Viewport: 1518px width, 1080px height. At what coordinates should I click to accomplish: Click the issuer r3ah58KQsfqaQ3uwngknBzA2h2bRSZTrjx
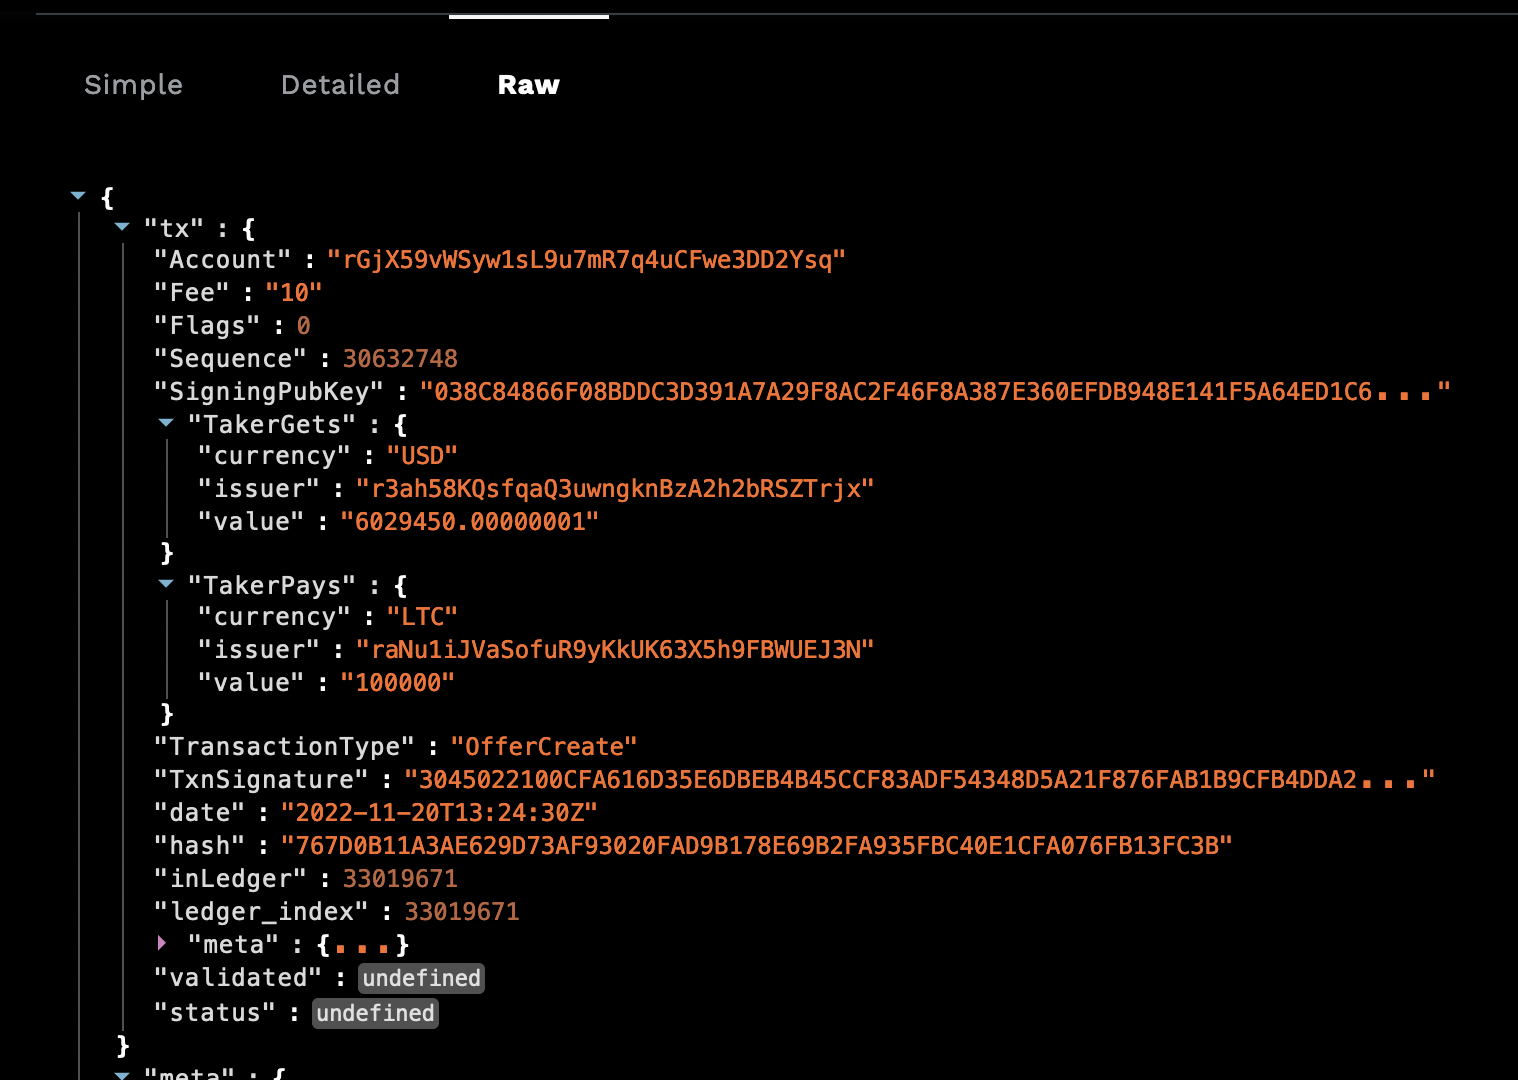pos(615,489)
